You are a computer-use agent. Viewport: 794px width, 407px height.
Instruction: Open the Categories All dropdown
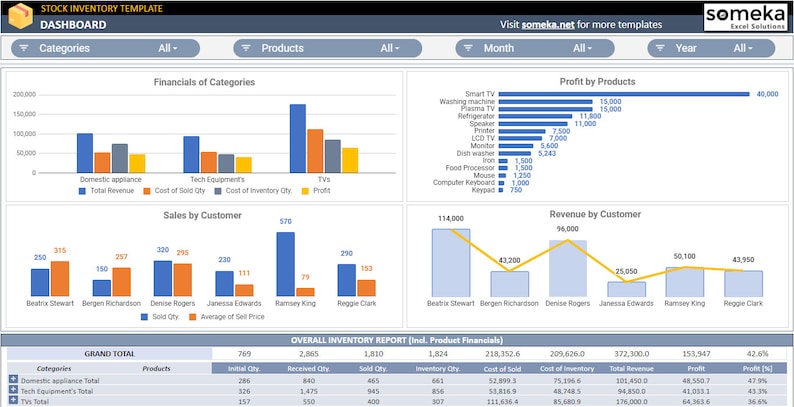(168, 48)
